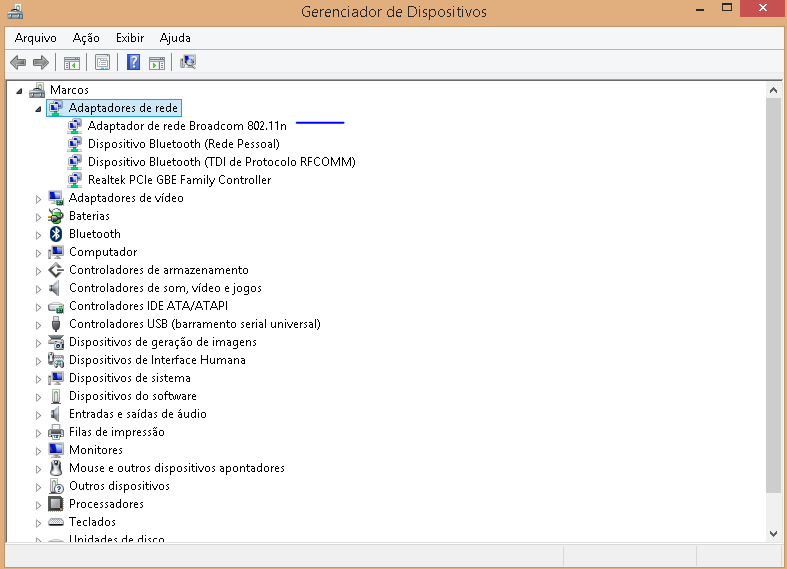Click the Filas de impressão printer icon

coord(56,432)
